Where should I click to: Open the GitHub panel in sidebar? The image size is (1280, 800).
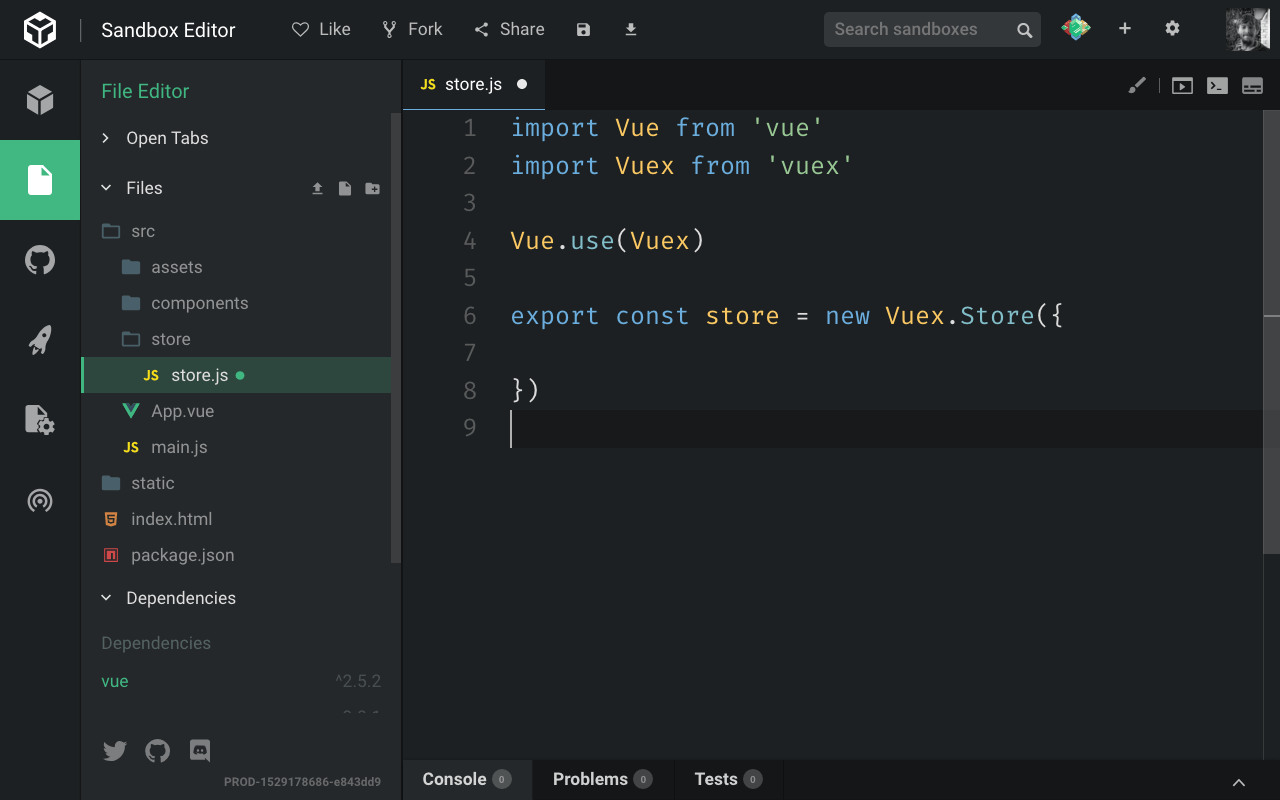click(x=40, y=260)
